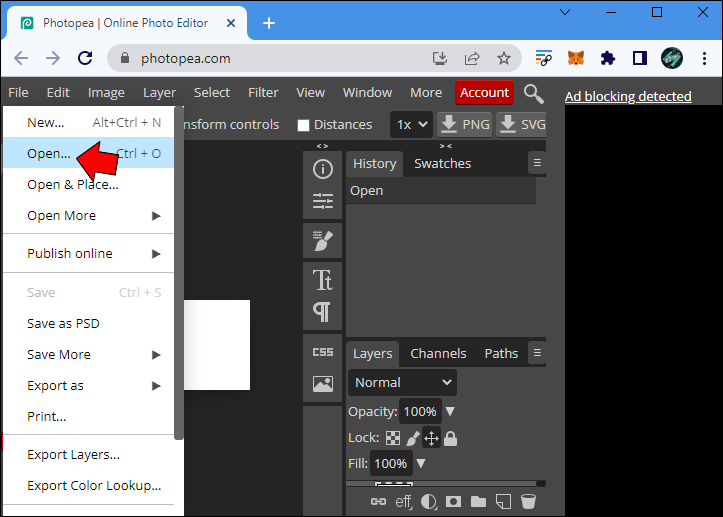This screenshot has height=517, width=723.
Task: Choose New... from File menu
Action: coord(89,122)
